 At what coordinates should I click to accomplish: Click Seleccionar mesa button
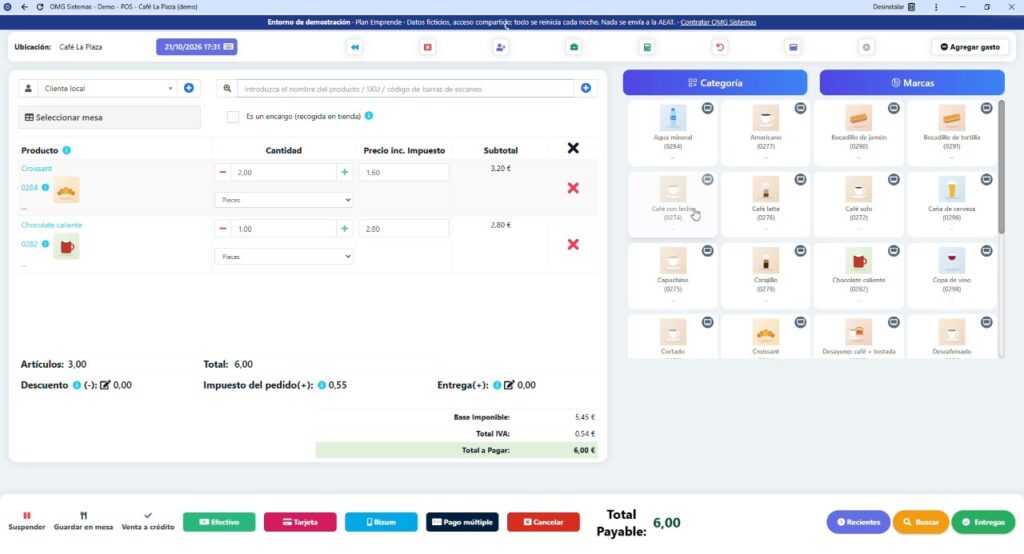(109, 118)
